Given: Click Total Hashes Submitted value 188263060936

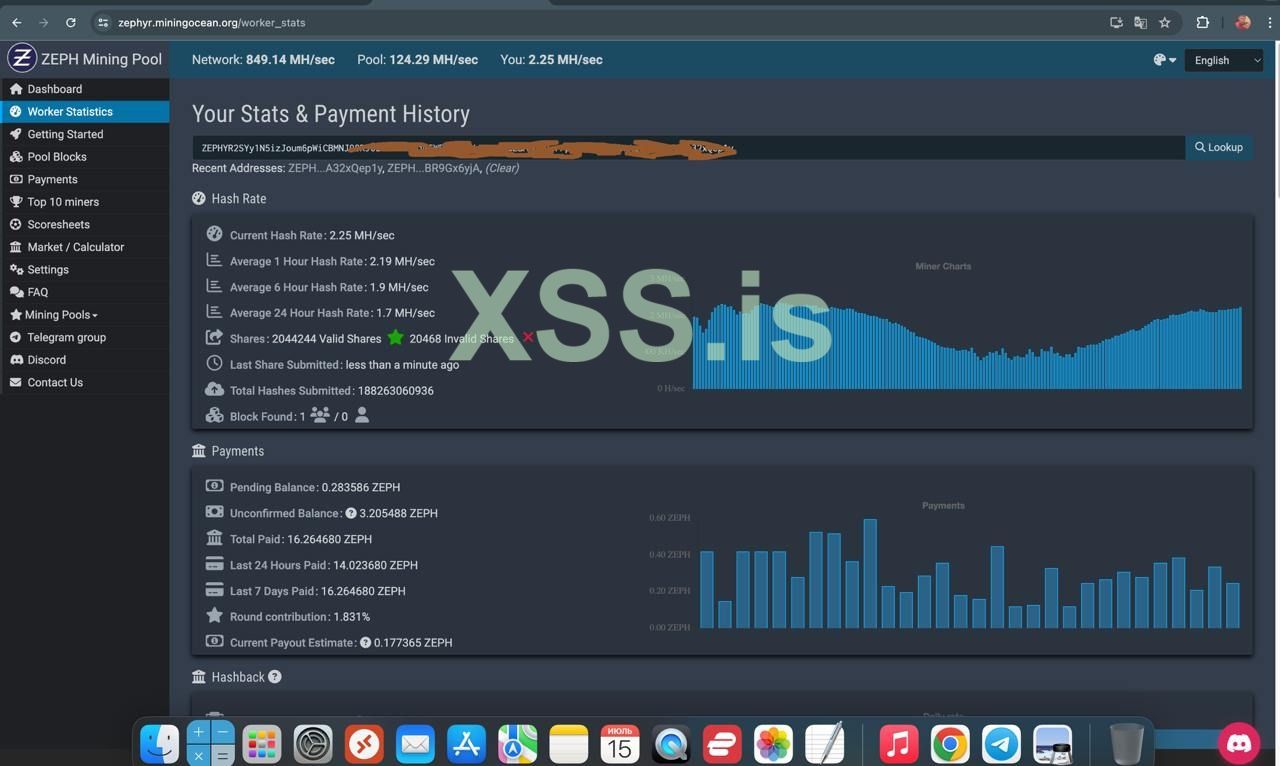Looking at the screenshot, I should 396,391.
